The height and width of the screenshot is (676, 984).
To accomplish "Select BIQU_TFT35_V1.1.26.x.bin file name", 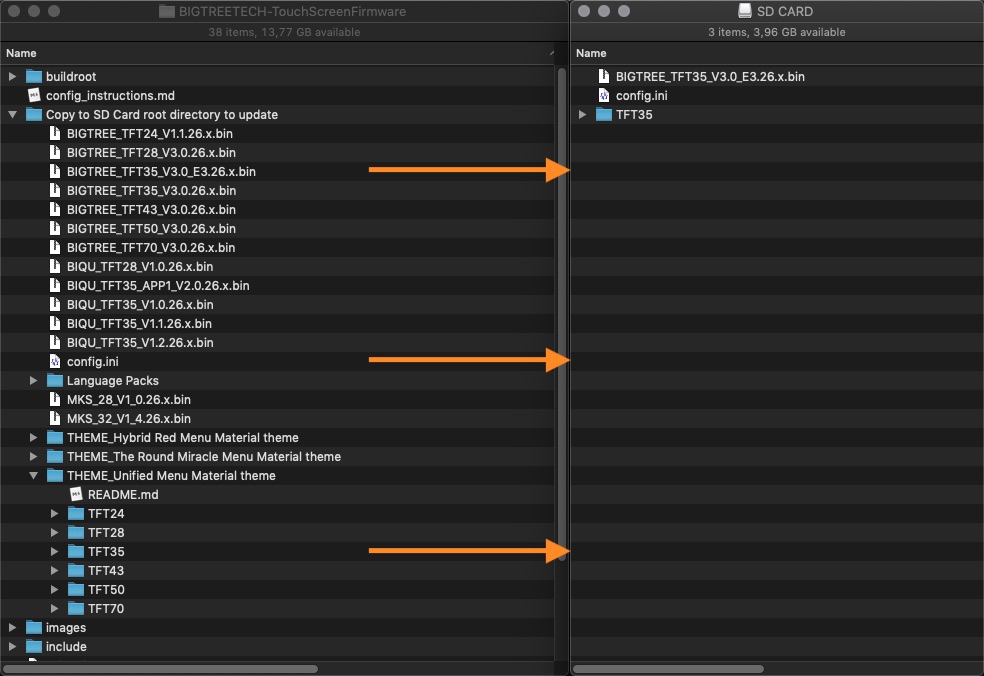I will click(139, 324).
